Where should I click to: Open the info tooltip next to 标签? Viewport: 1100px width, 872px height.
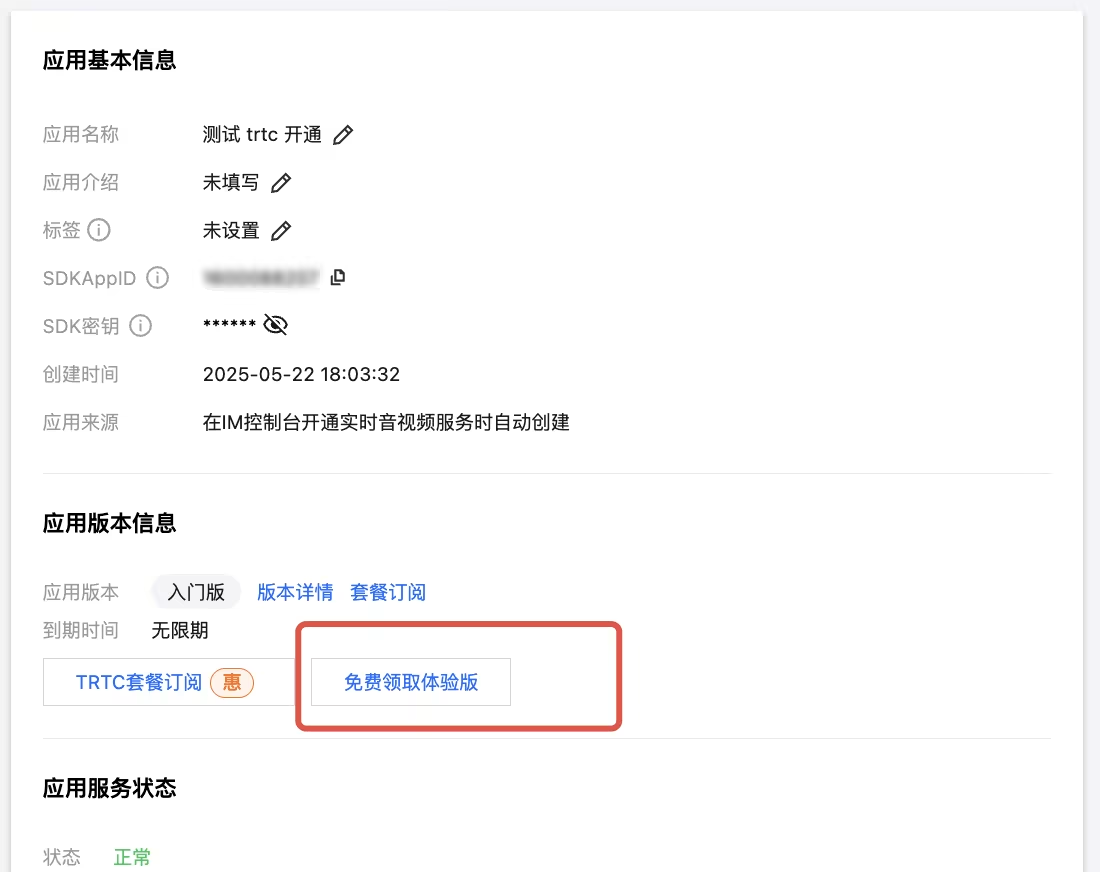pyautogui.click(x=99, y=230)
